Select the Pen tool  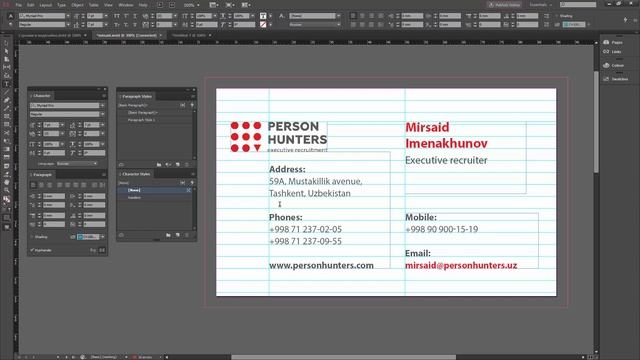tap(6, 100)
